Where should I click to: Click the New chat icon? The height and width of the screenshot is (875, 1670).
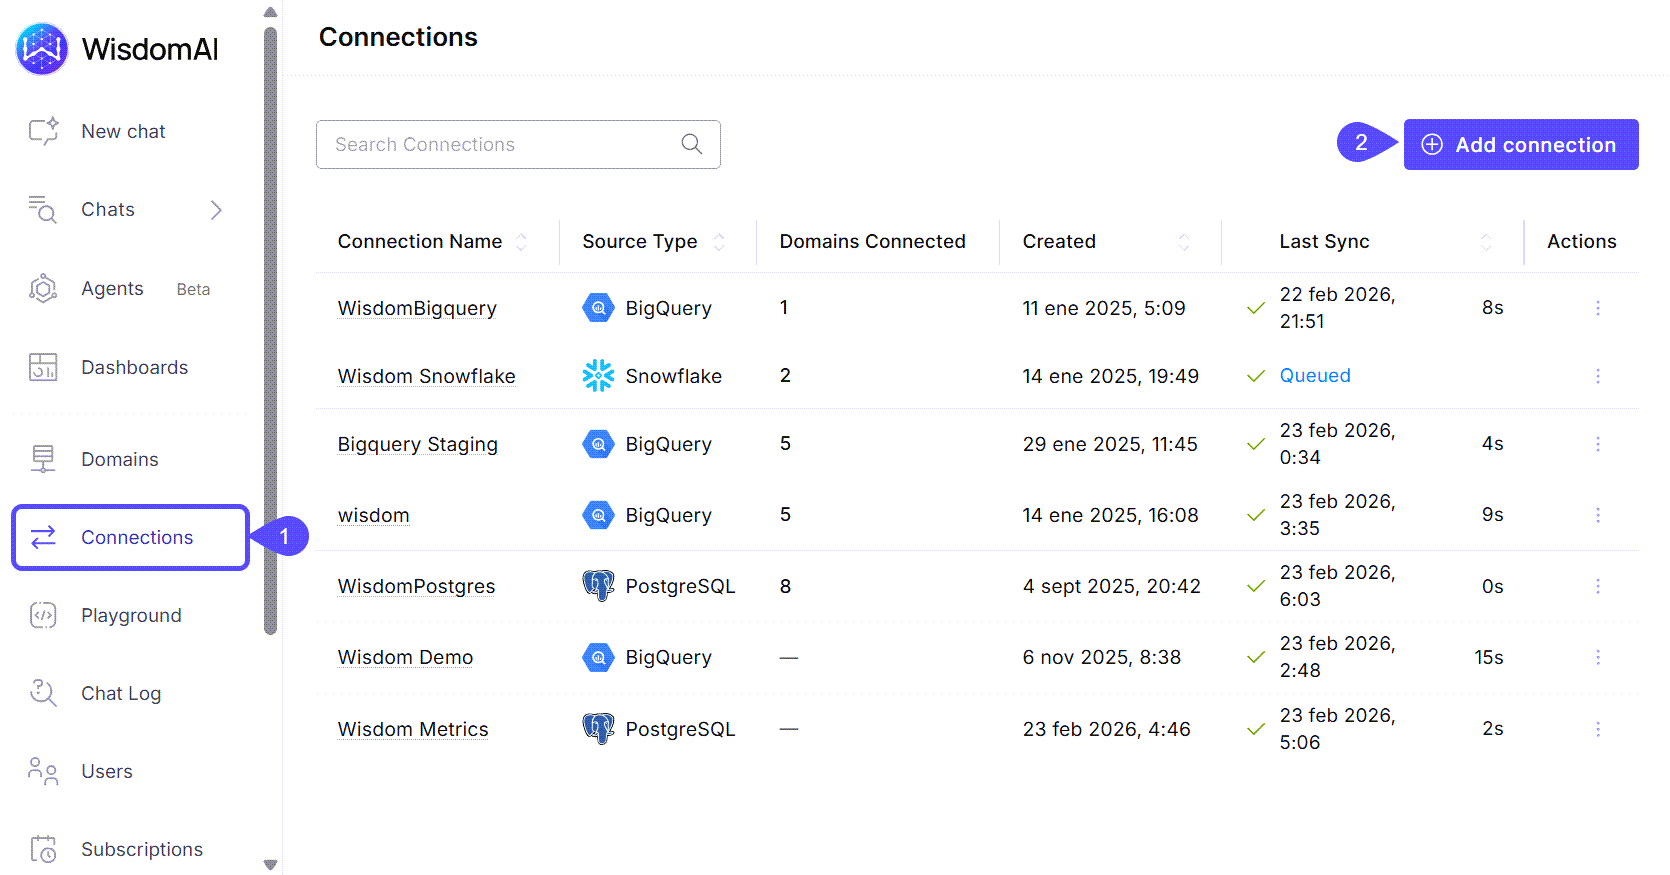[43, 131]
